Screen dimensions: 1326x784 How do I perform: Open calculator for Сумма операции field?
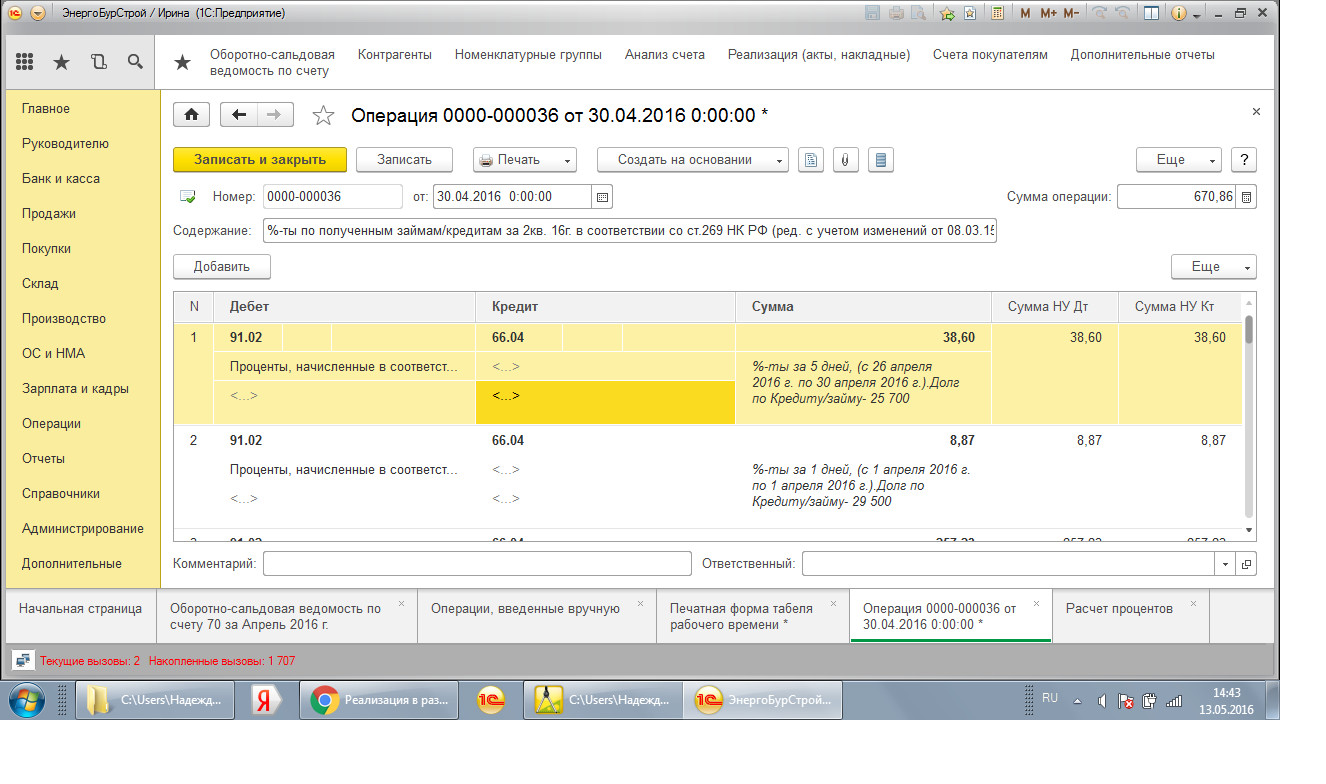click(1246, 197)
